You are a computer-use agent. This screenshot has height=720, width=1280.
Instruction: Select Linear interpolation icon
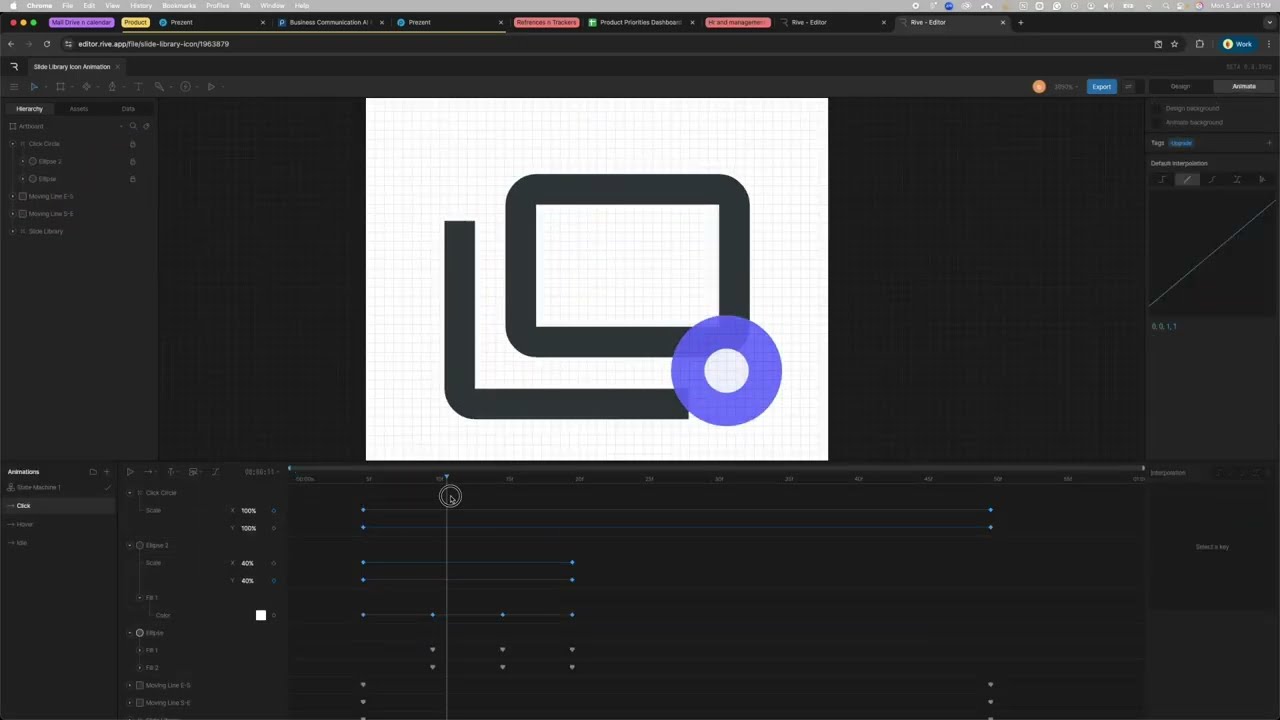coord(1187,180)
